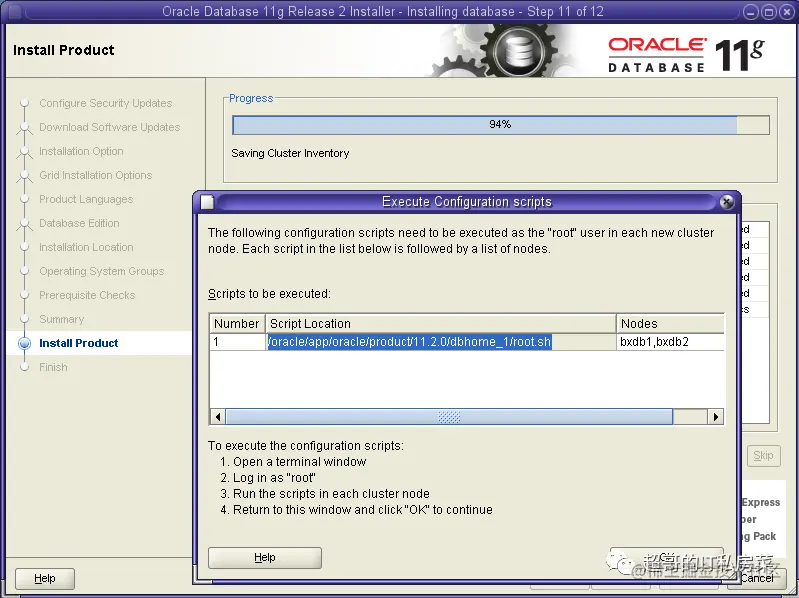
Task: Click the left arrow of script list scrollbar
Action: [218, 417]
